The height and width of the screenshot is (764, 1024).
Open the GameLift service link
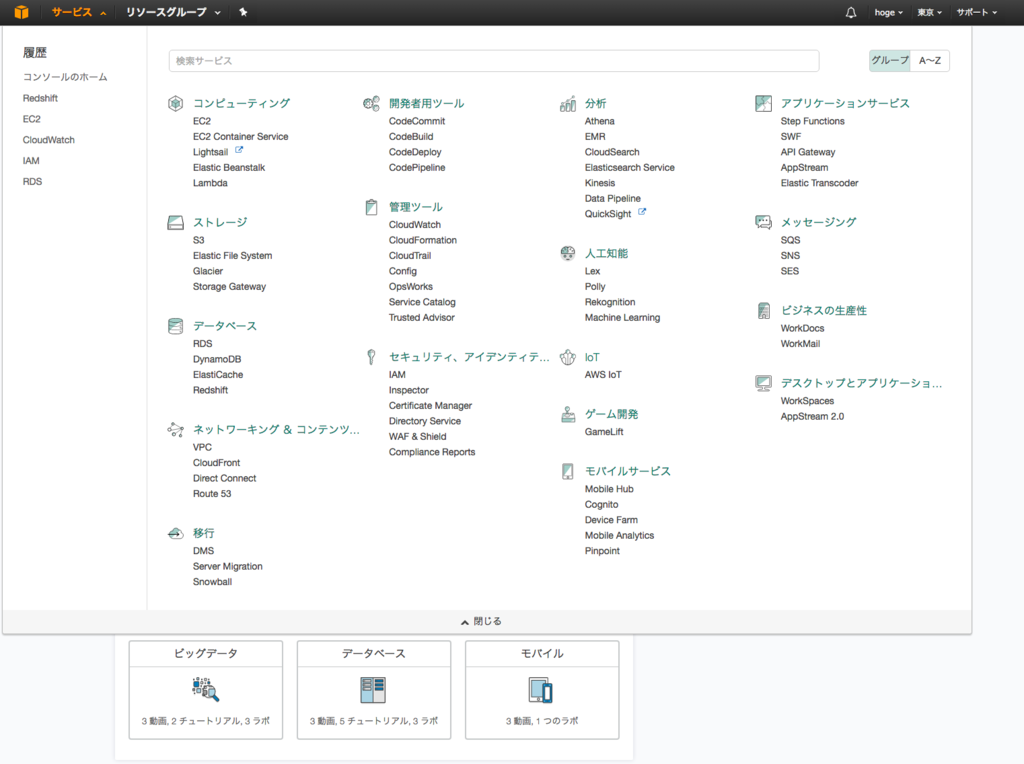(604, 432)
